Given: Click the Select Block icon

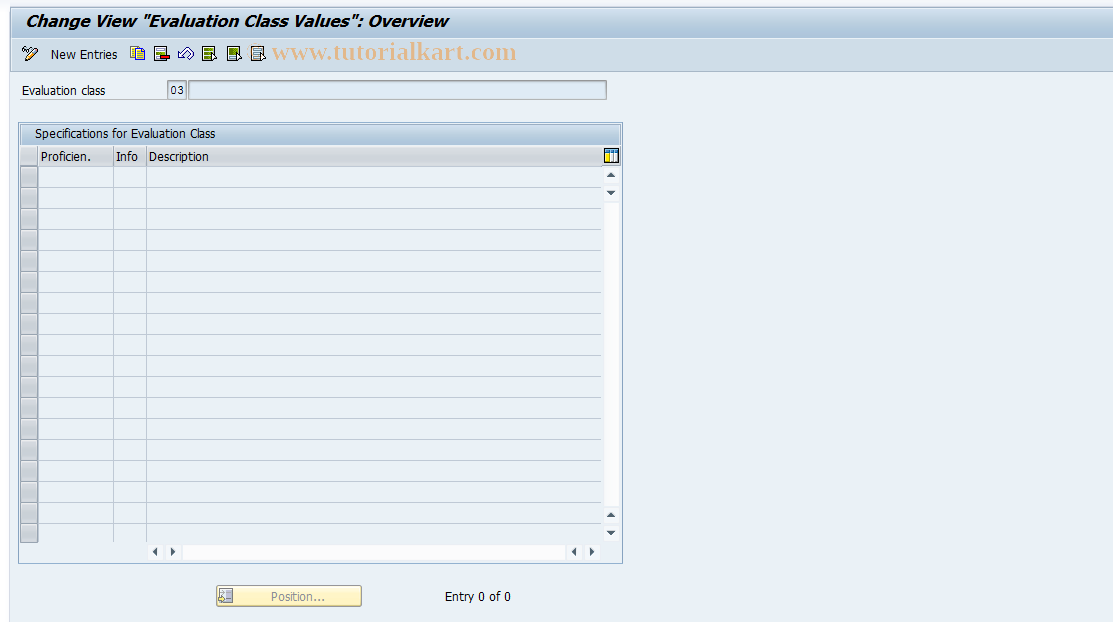Looking at the screenshot, I should click(234, 54).
